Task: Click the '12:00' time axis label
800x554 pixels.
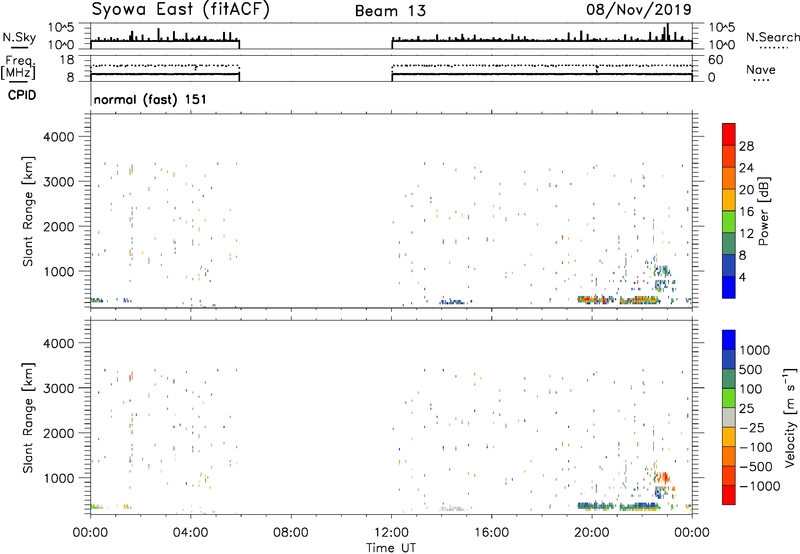Action: tap(391, 533)
